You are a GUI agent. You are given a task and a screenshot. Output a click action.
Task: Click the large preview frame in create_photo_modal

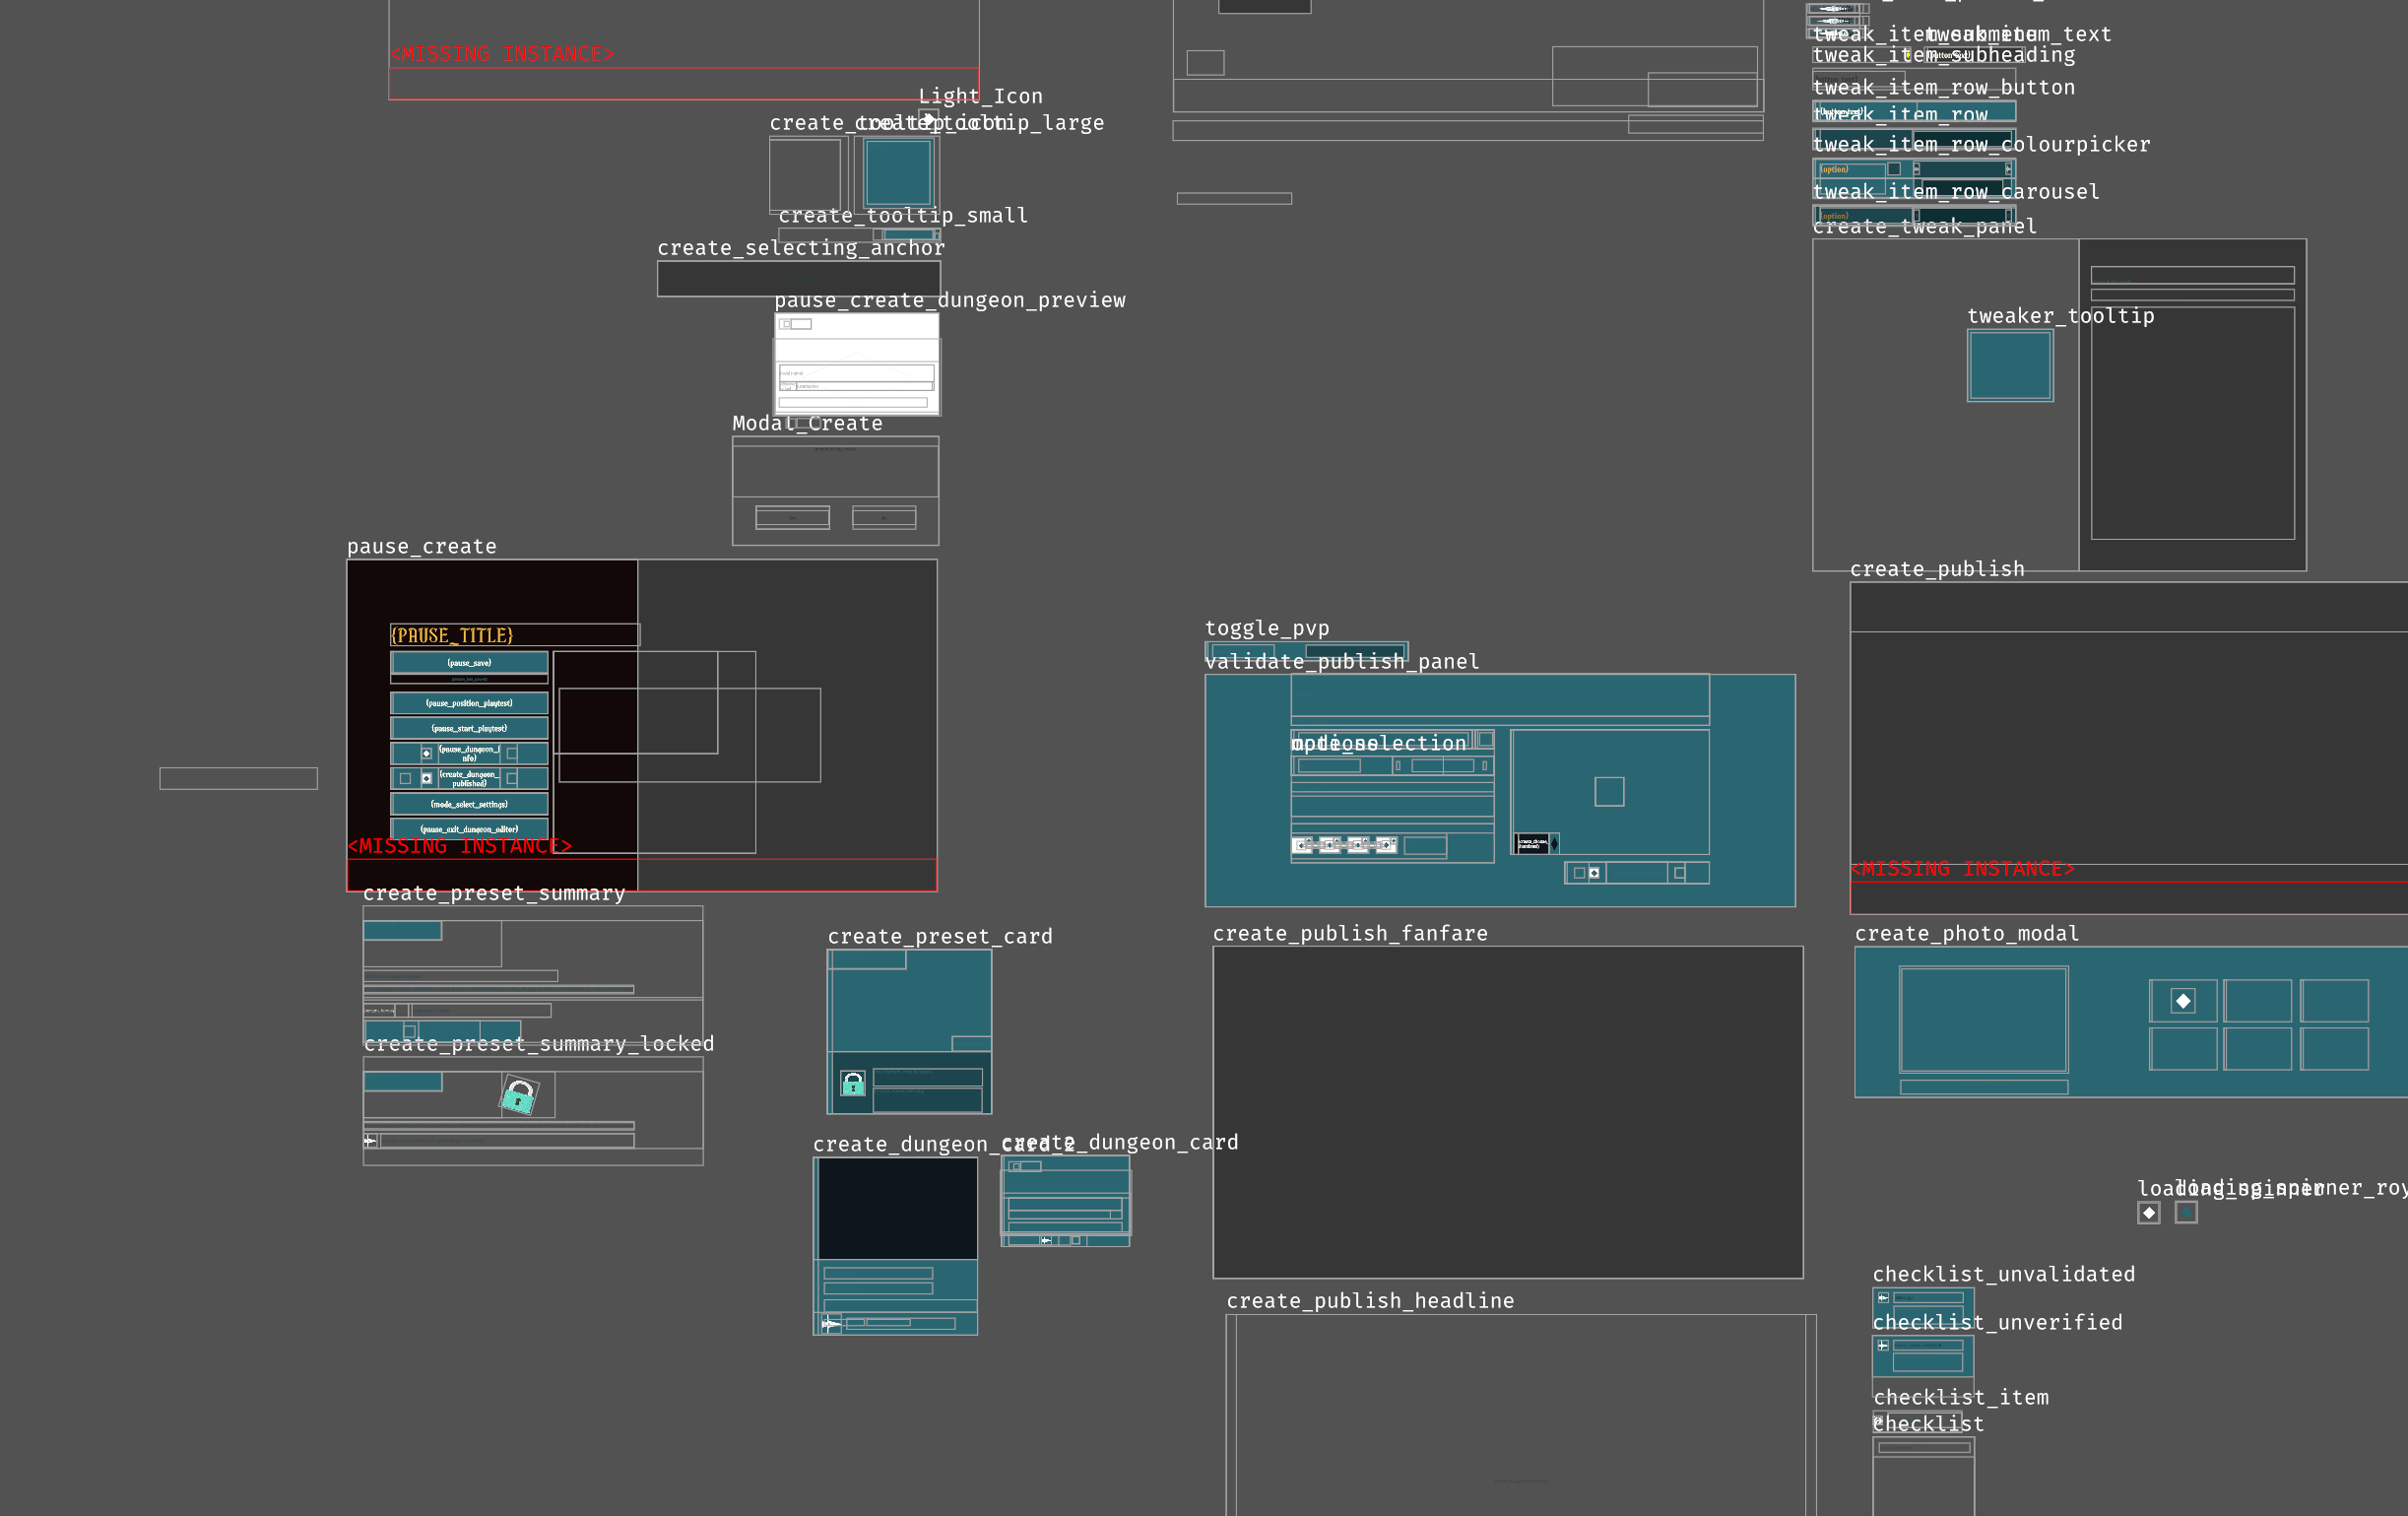point(1984,1020)
